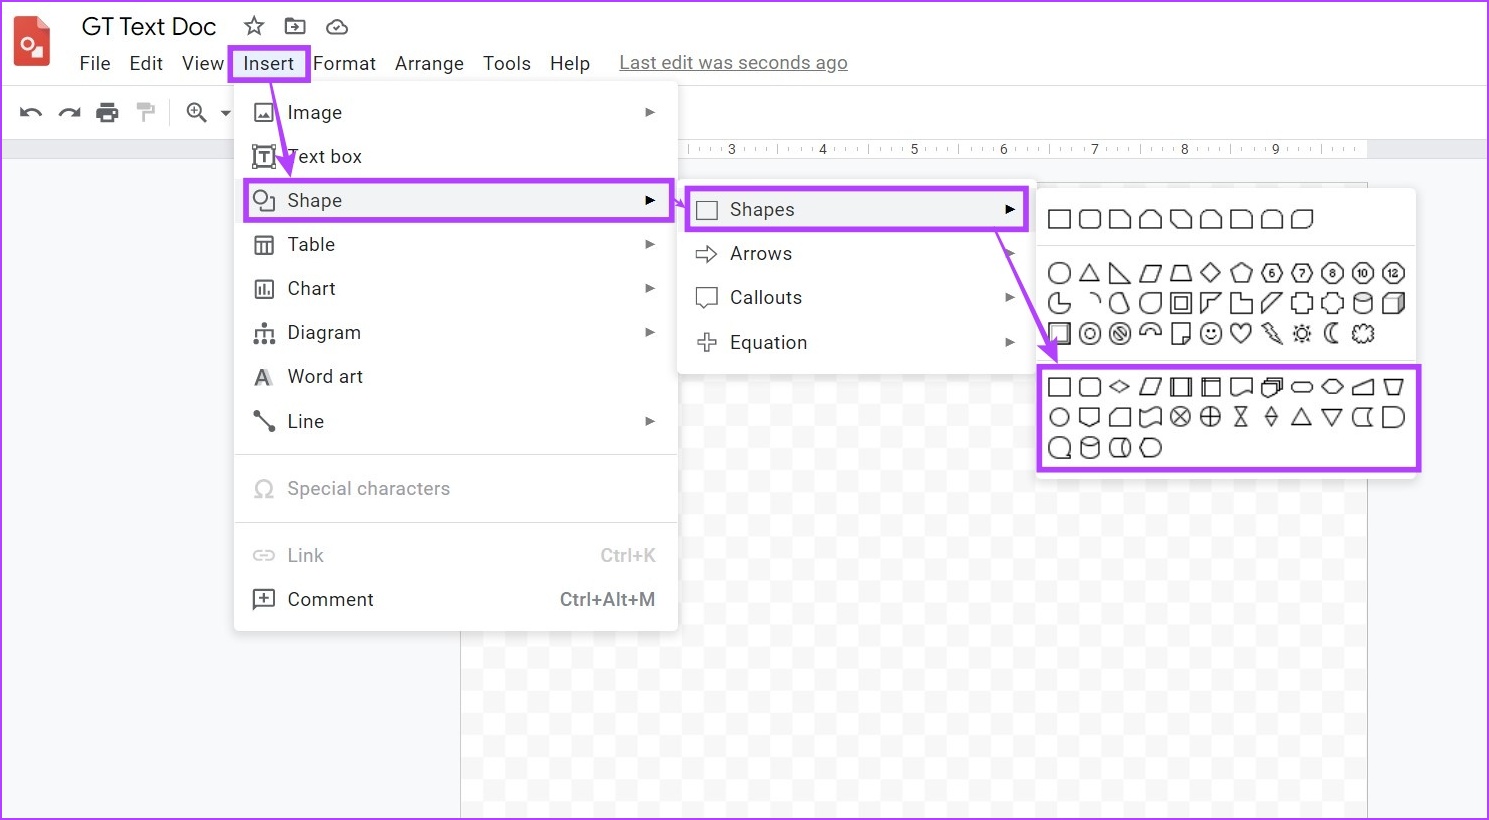
Task: Pick the dodecagon shape labeled 12
Action: pyautogui.click(x=1393, y=273)
